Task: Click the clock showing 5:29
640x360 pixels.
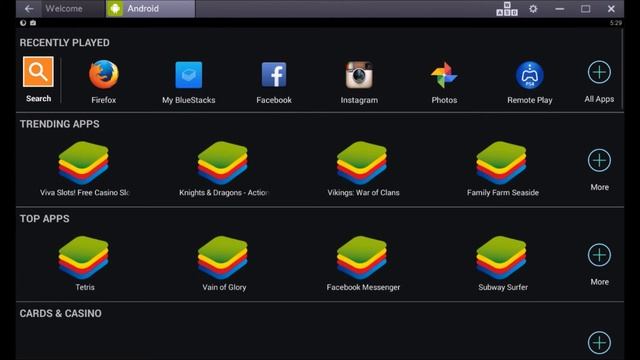Action: point(616,23)
